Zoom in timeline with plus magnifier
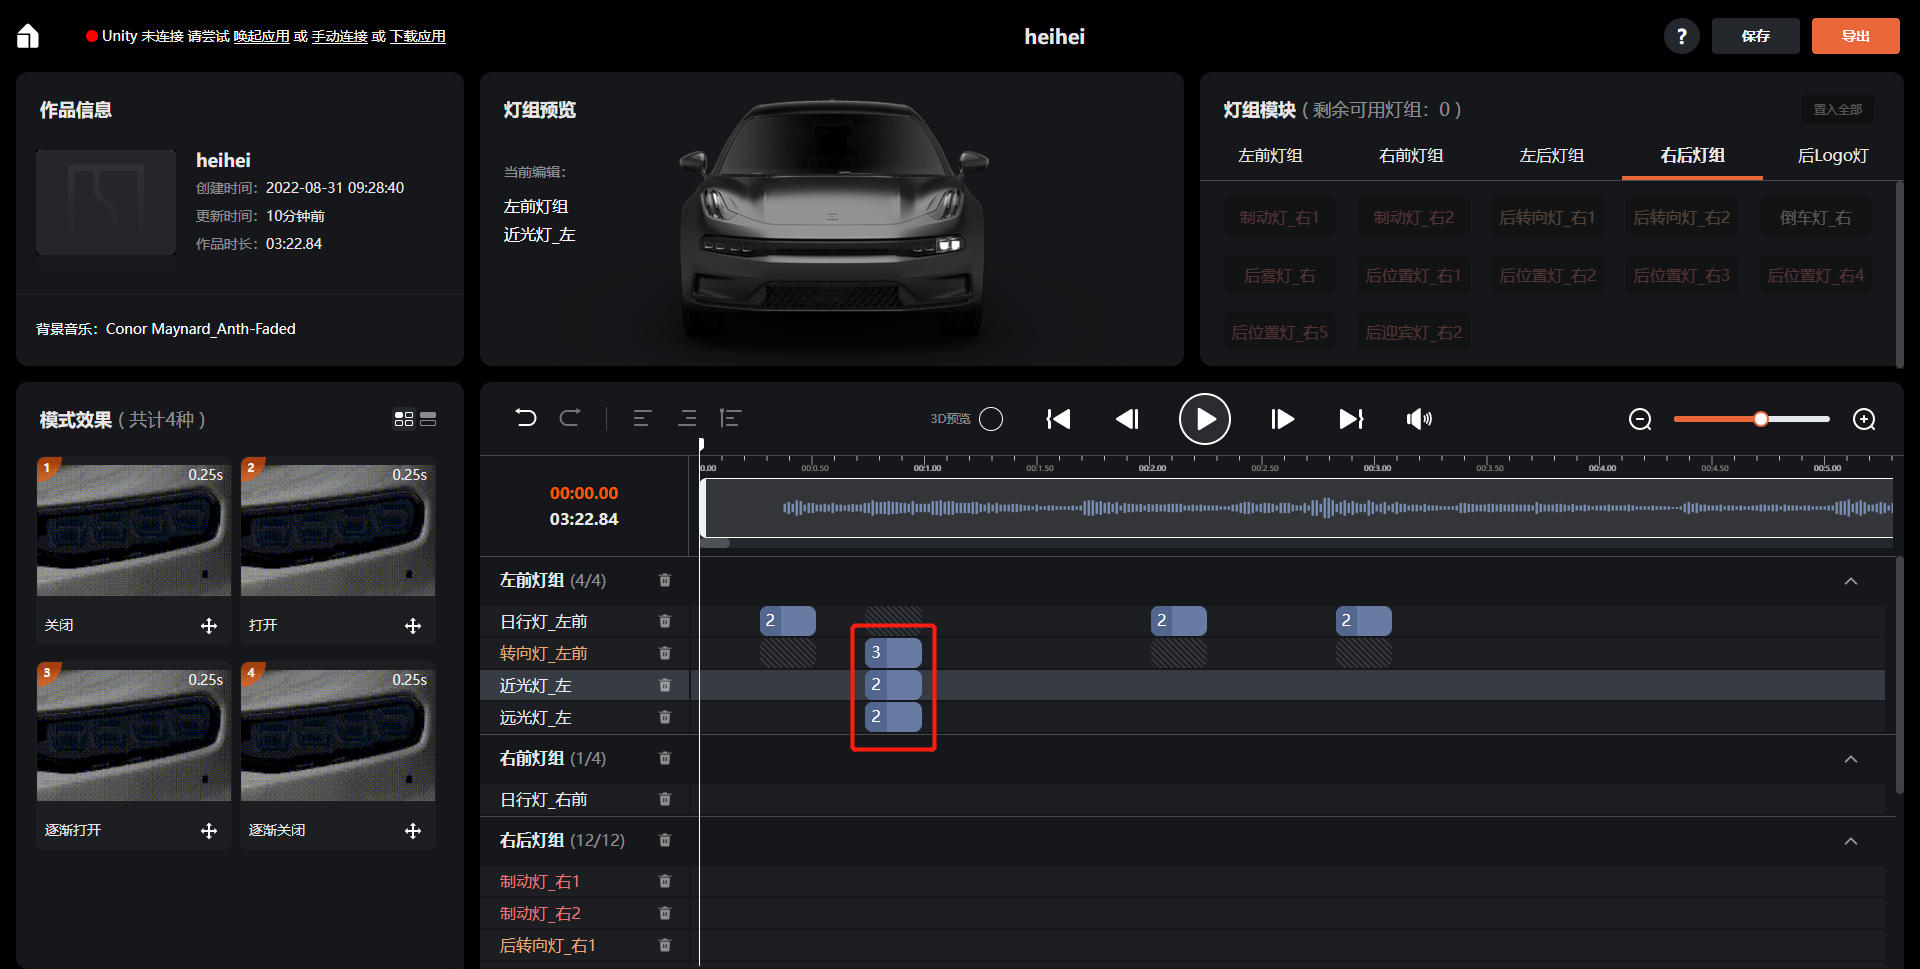Viewport: 1920px width, 969px height. 1864,419
